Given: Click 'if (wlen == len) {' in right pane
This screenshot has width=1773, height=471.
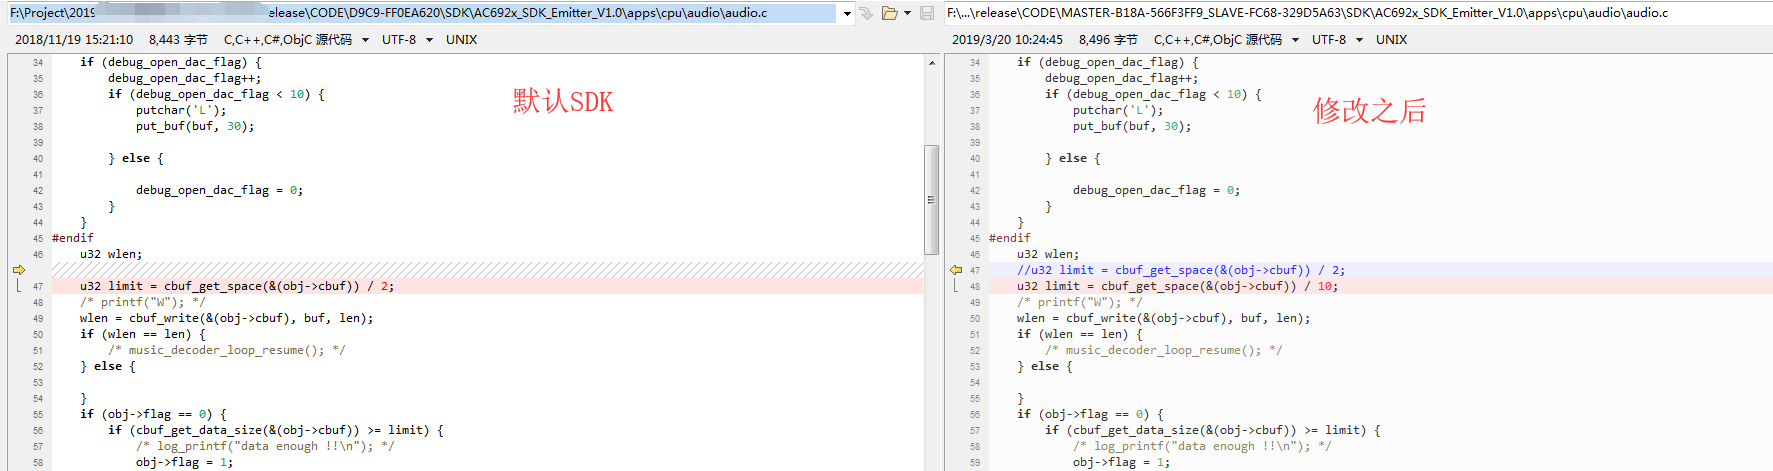Looking at the screenshot, I should (1080, 334).
